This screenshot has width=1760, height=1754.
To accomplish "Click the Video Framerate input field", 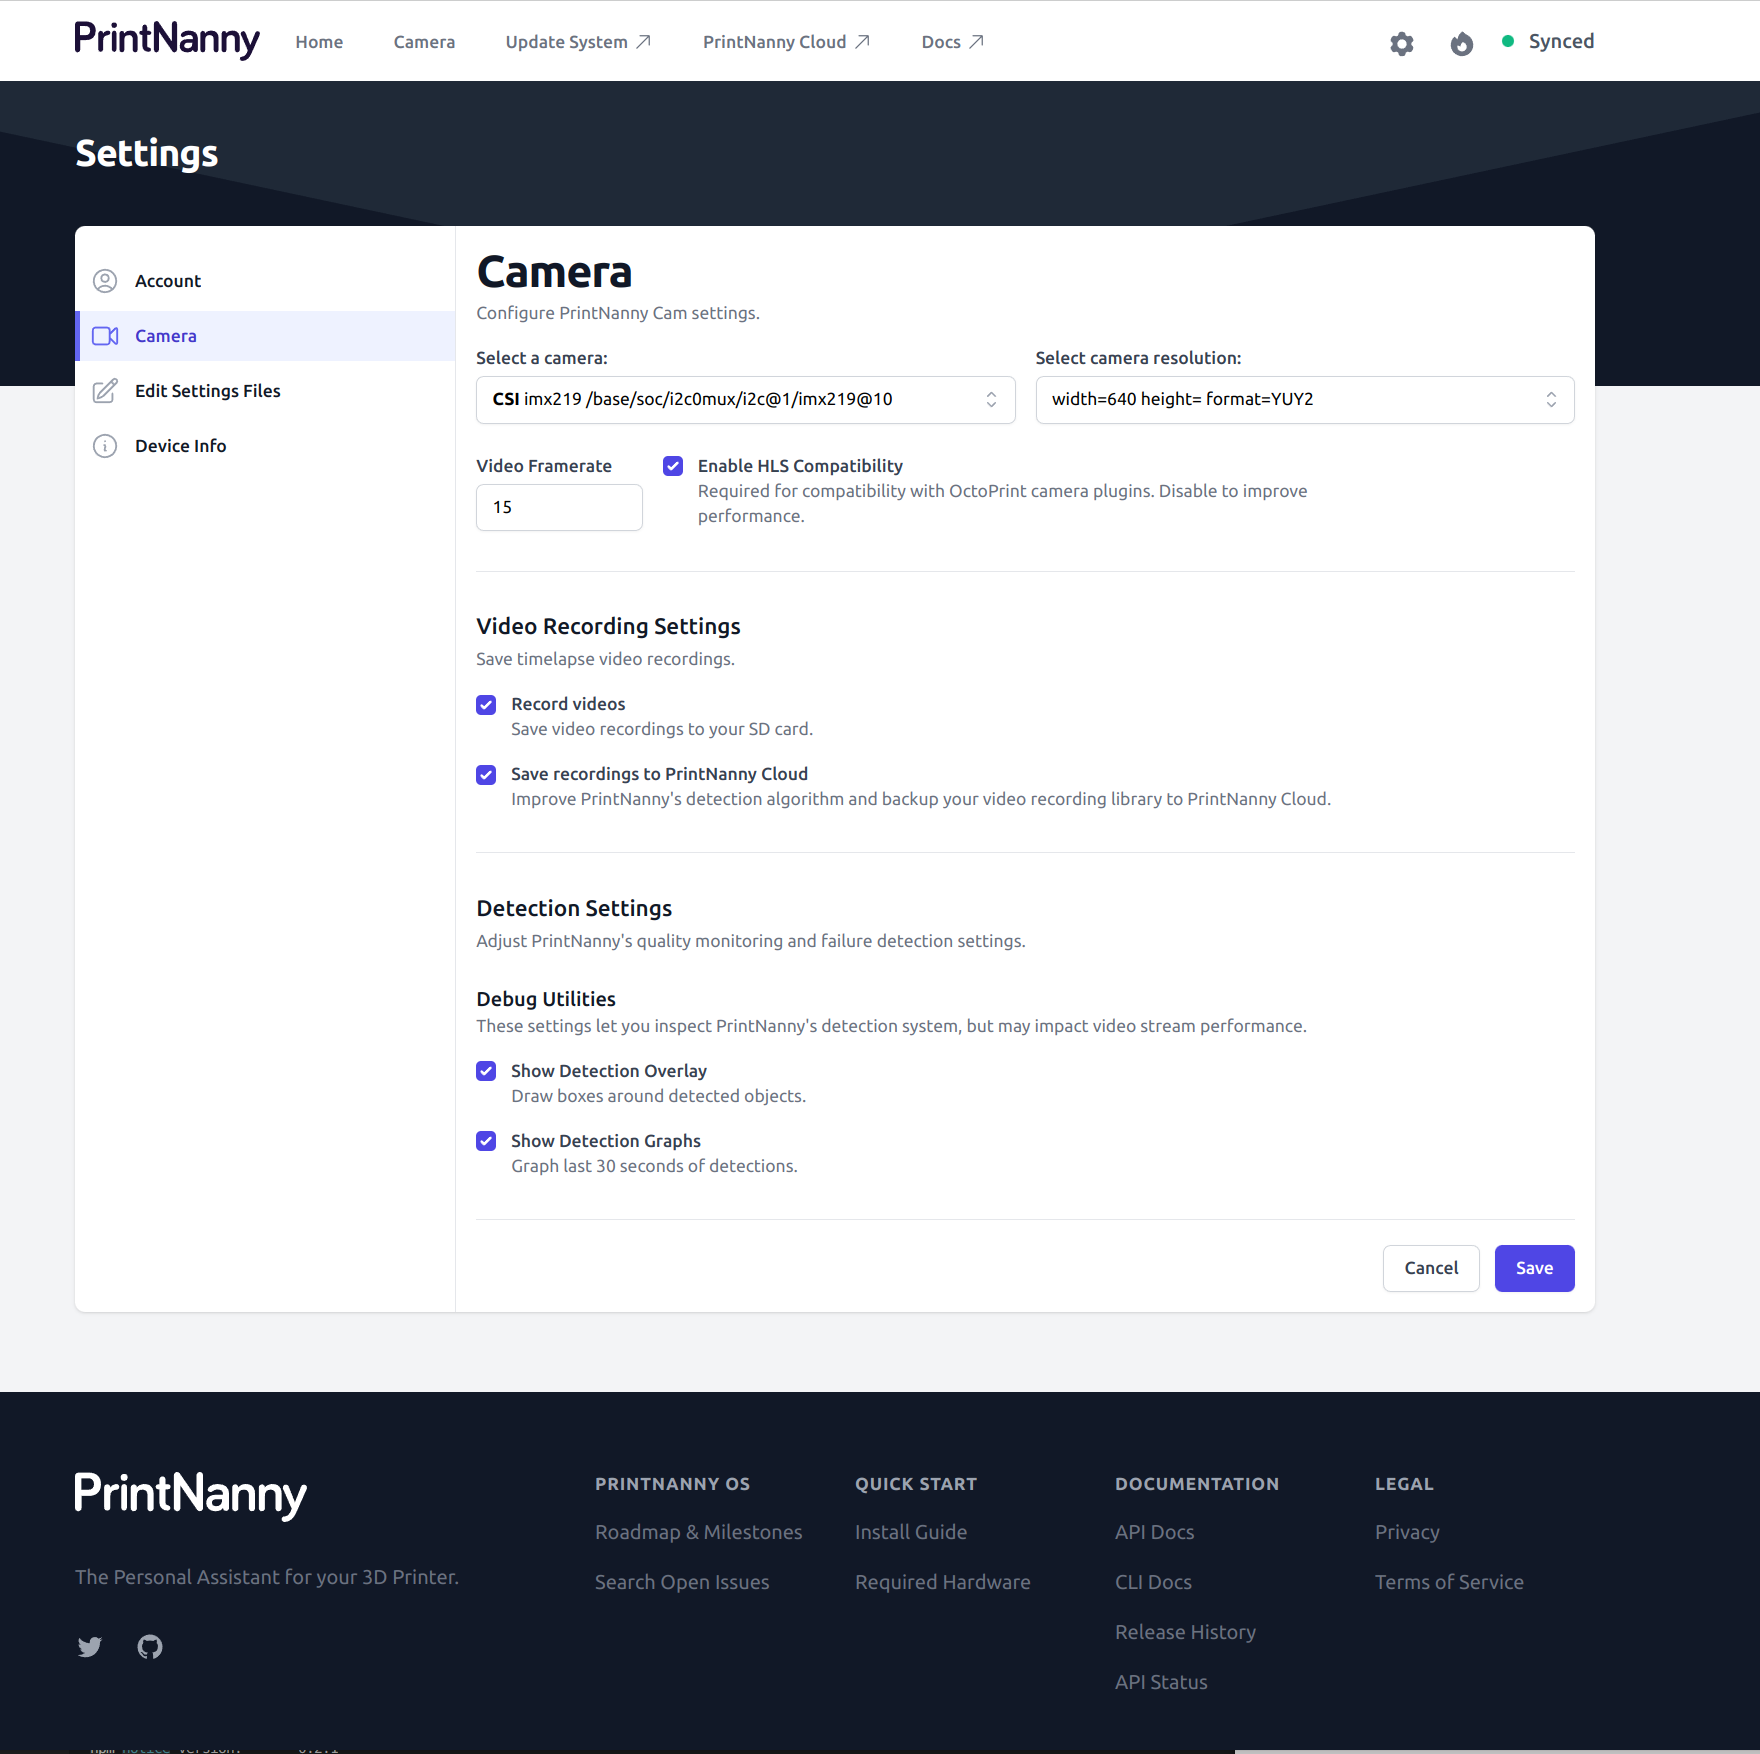I will pyautogui.click(x=559, y=507).
